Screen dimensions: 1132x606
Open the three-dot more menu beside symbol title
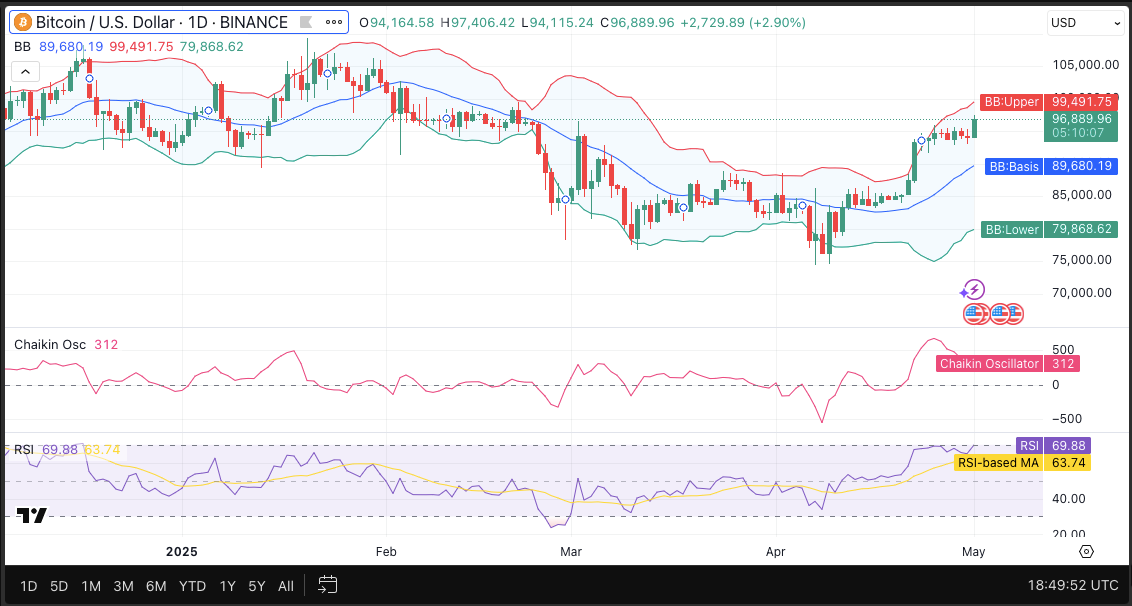click(334, 22)
